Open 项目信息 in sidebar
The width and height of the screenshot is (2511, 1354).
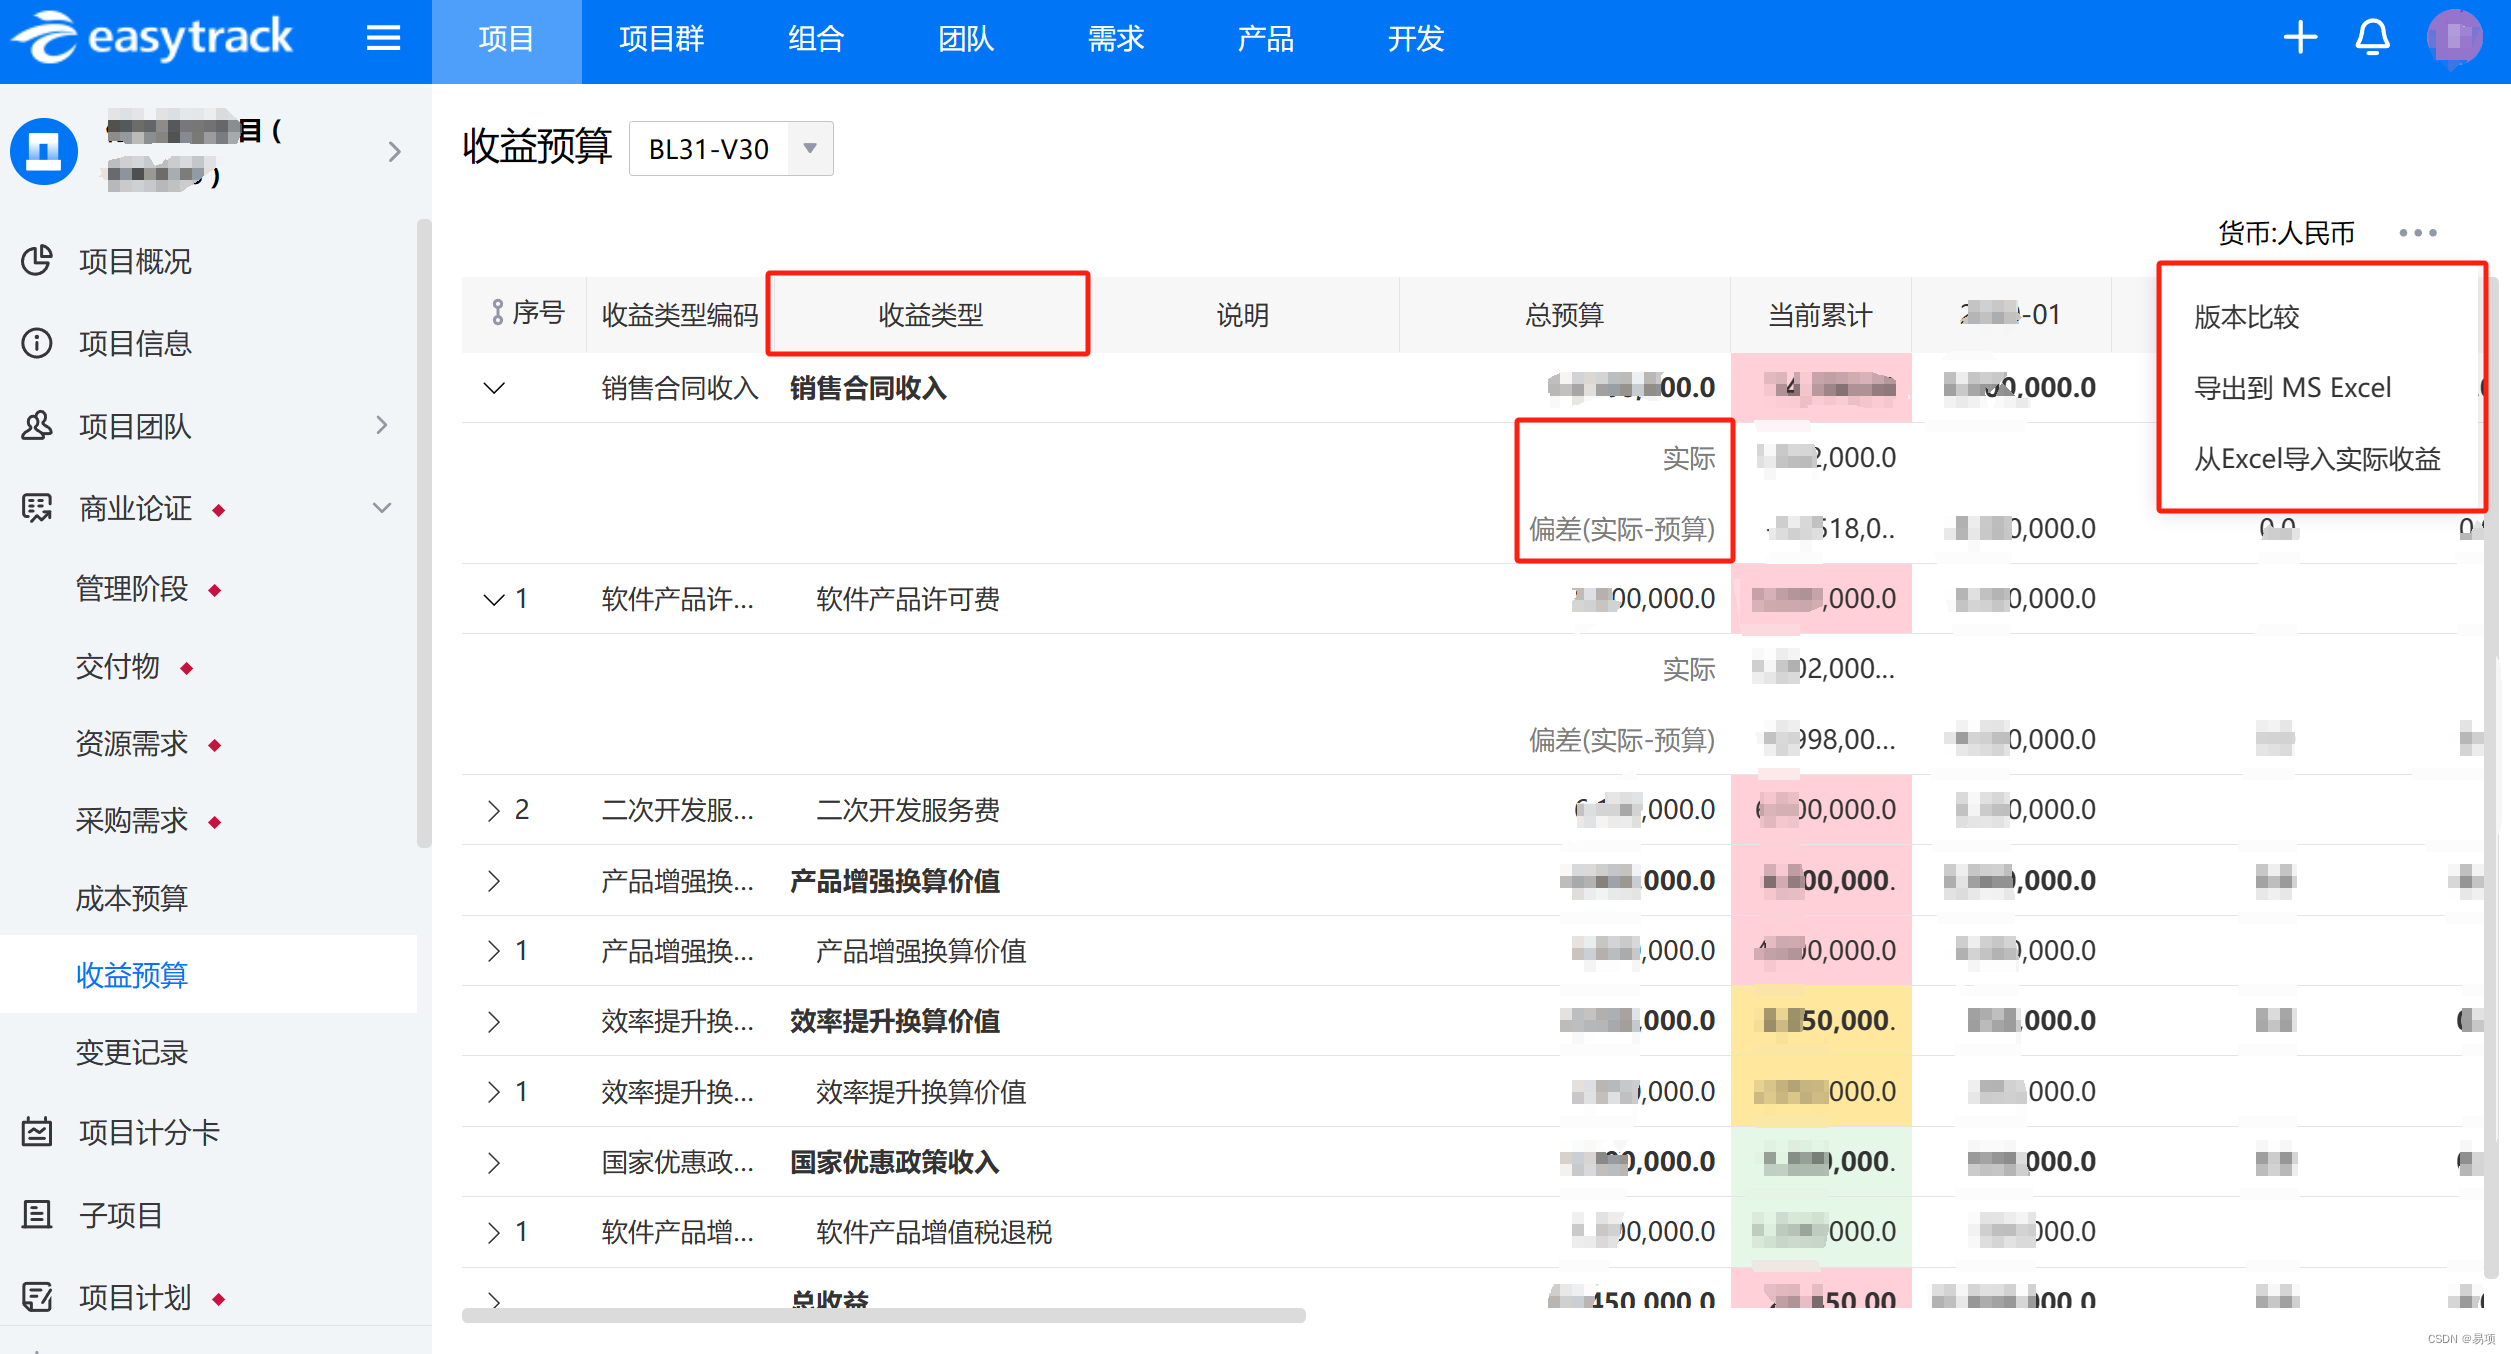135,343
